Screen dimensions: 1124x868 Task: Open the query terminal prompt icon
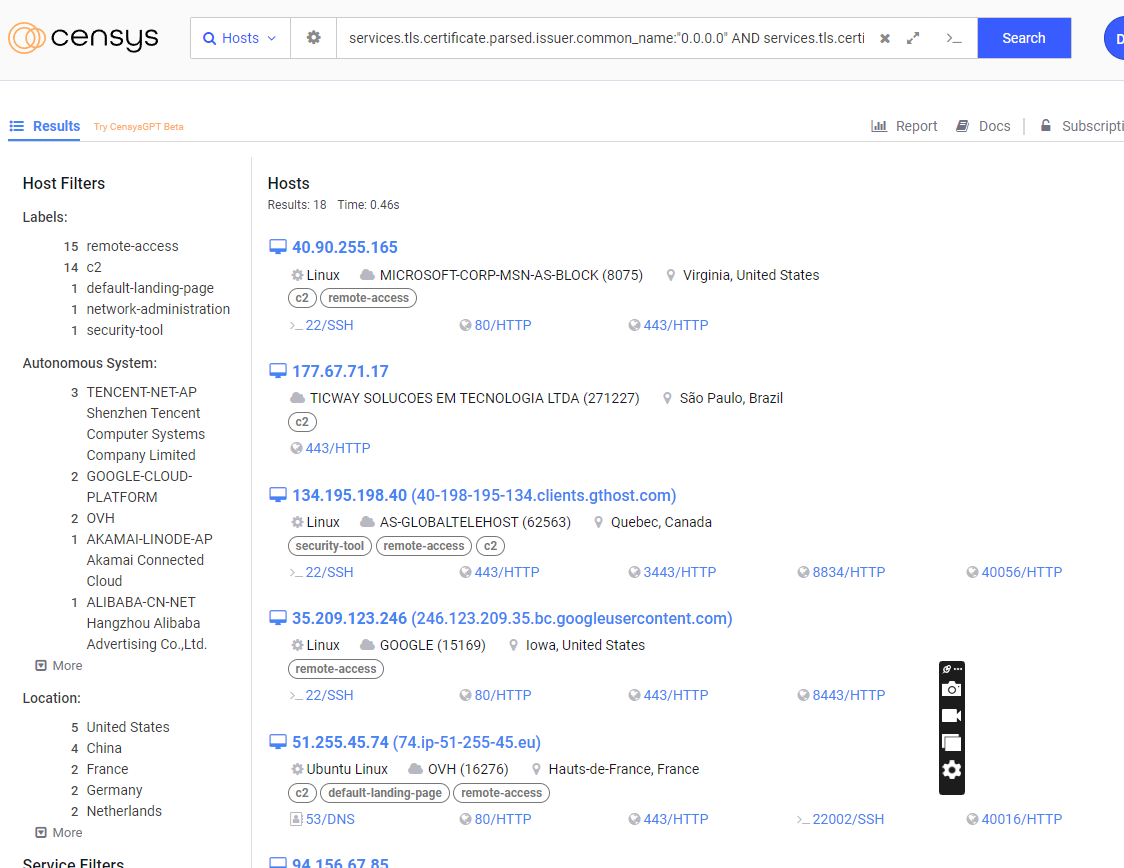point(953,39)
